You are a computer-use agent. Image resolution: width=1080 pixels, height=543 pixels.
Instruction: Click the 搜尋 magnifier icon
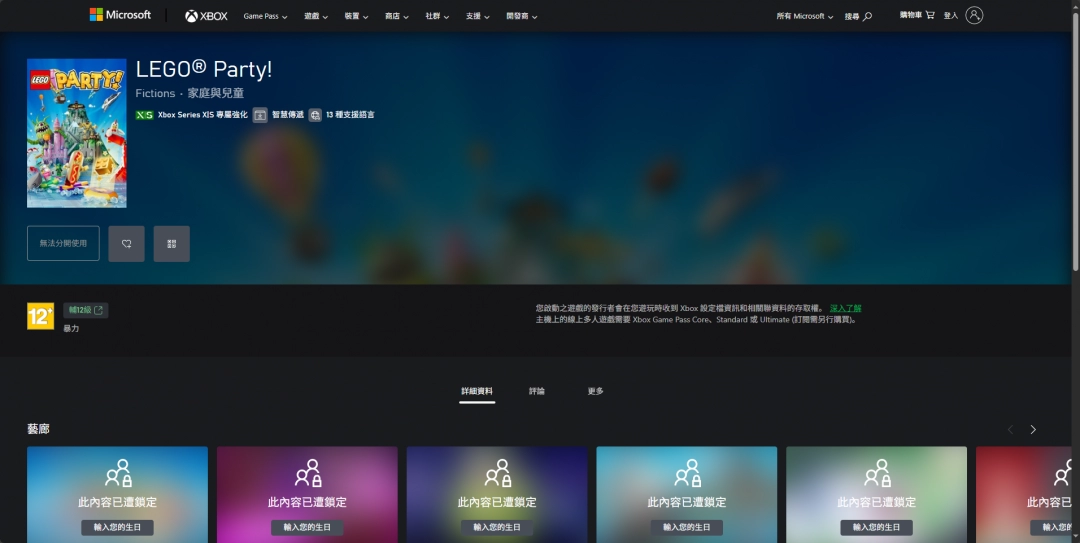point(867,16)
